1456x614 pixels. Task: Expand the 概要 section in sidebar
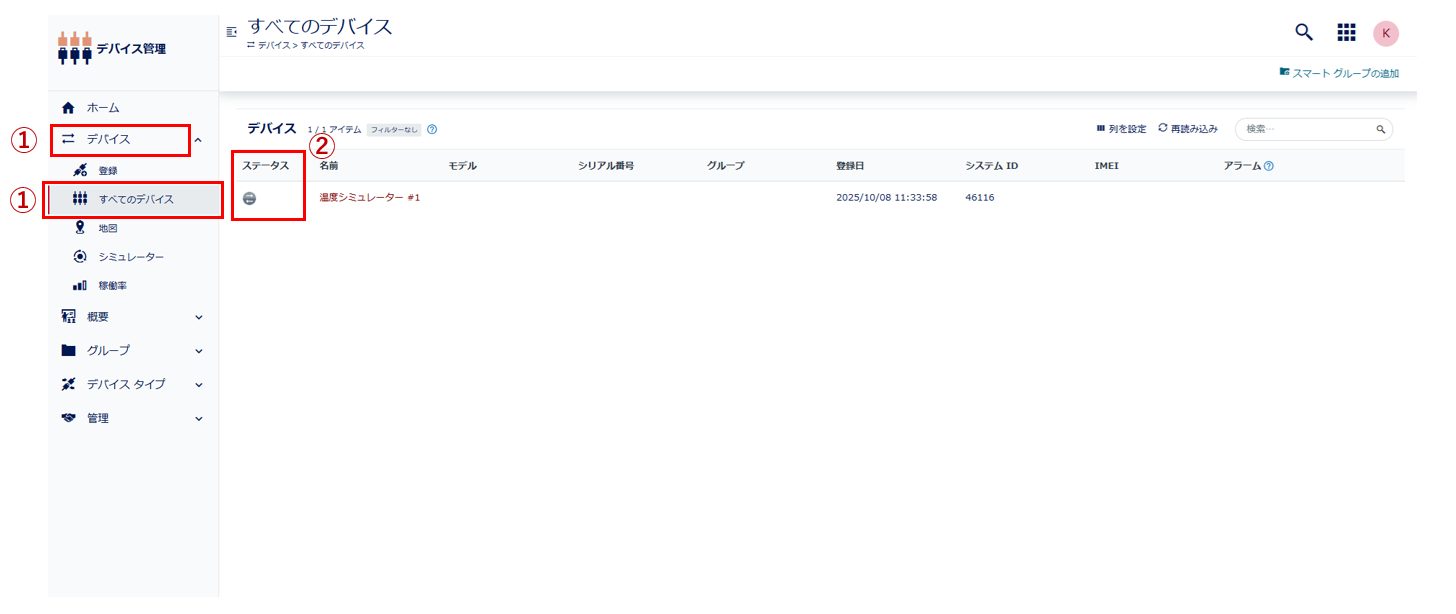96,316
